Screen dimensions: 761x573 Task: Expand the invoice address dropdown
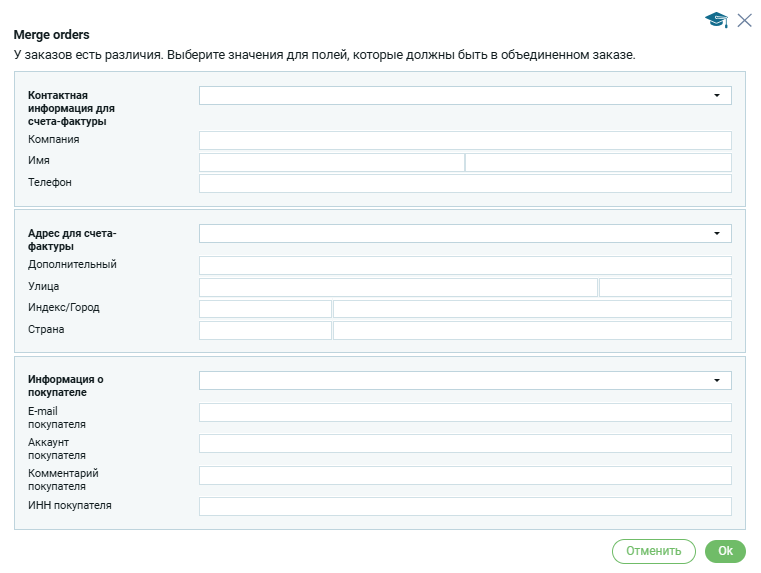(465, 234)
